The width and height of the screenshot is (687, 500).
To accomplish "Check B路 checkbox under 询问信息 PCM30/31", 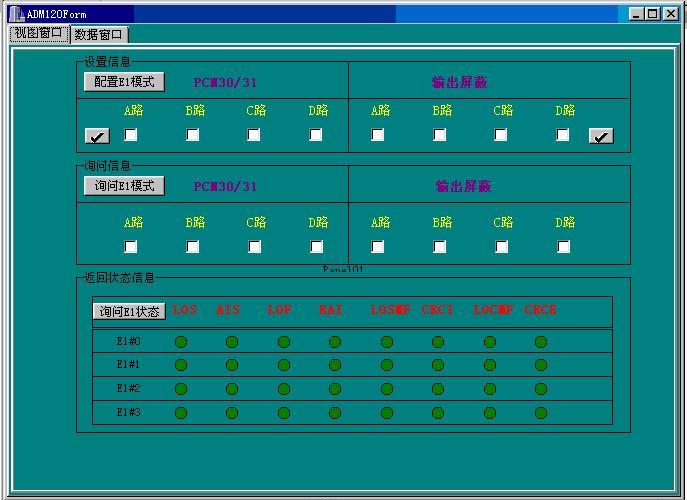I will [x=193, y=247].
